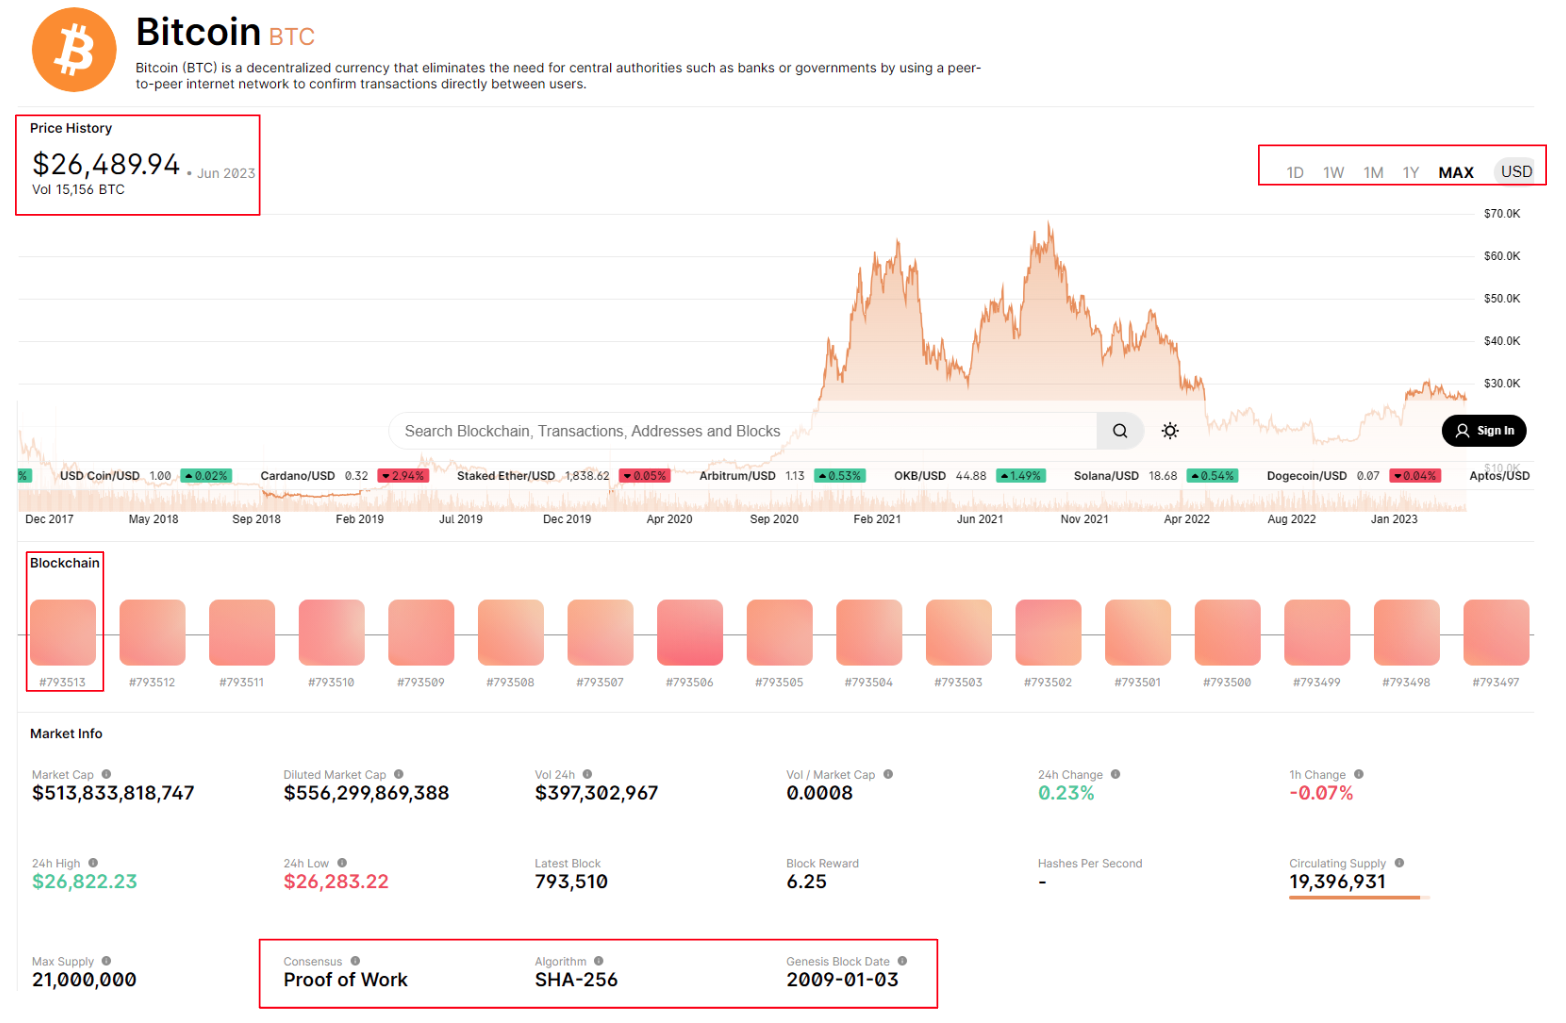The height and width of the screenshot is (1023, 1566).
Task: Click the Bitcoin logo icon
Action: tap(74, 50)
